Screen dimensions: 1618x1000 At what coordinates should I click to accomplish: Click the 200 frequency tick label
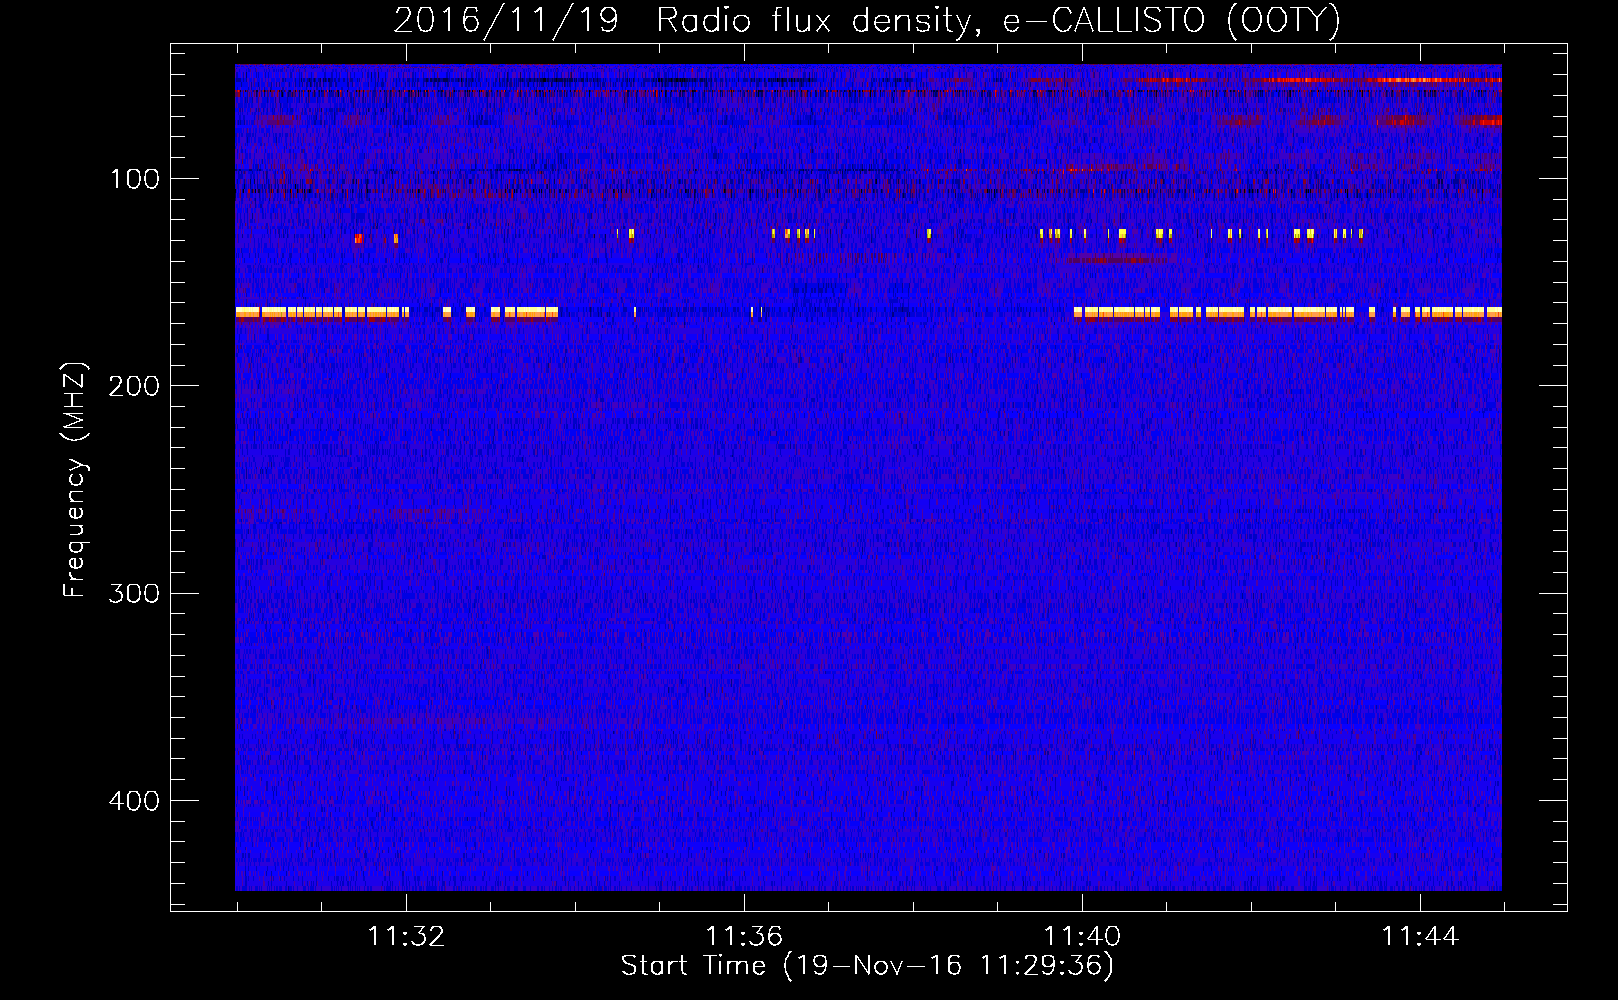coord(134,386)
